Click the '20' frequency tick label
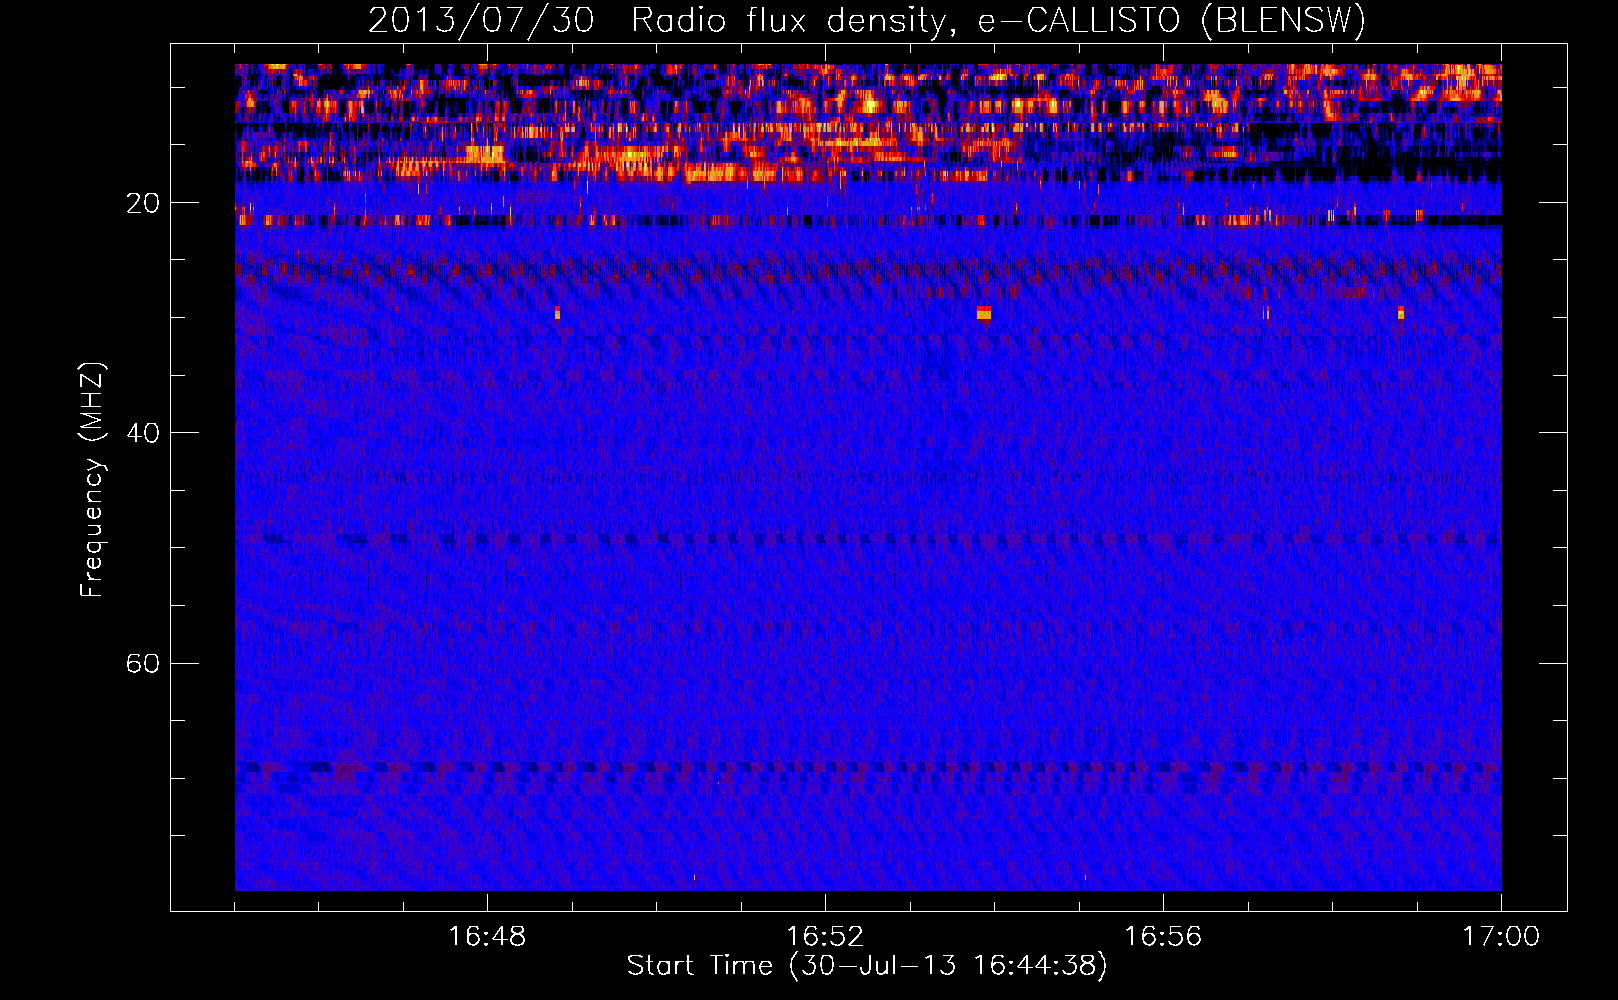Image resolution: width=1618 pixels, height=1000 pixels. (x=143, y=203)
